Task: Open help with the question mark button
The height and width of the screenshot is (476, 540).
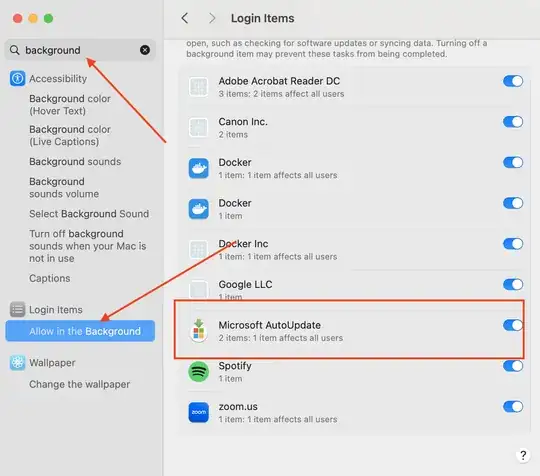Action: click(x=523, y=455)
